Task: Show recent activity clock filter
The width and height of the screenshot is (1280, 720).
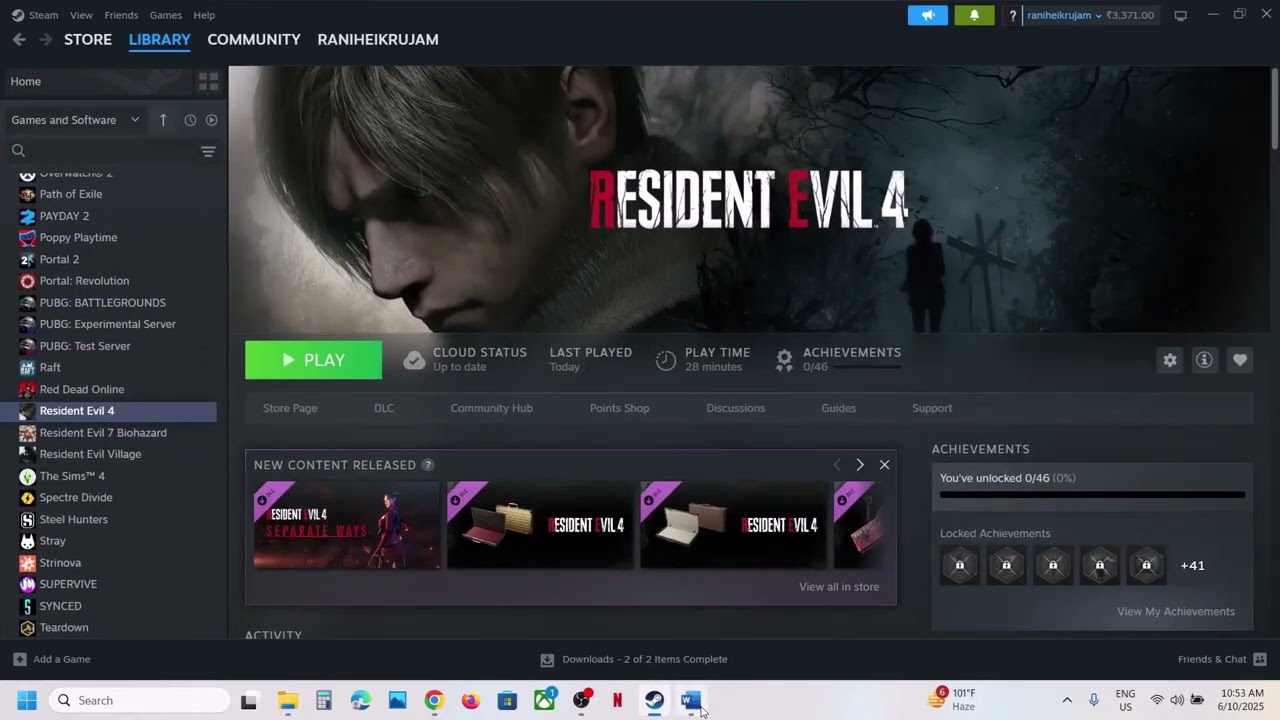Action: click(x=190, y=120)
